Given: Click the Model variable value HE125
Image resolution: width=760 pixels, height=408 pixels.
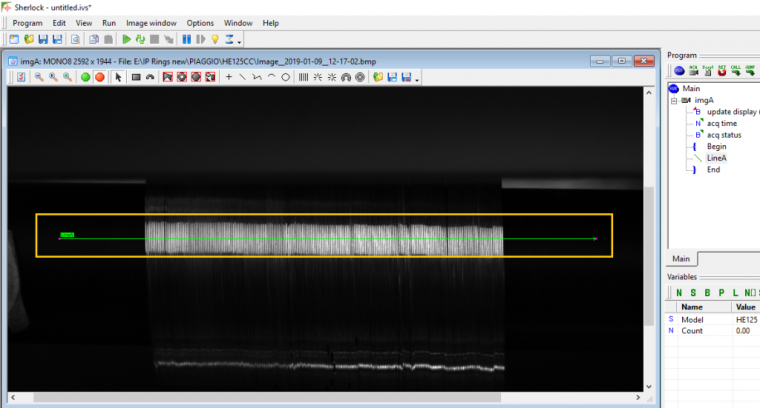Looking at the screenshot, I should (746, 319).
